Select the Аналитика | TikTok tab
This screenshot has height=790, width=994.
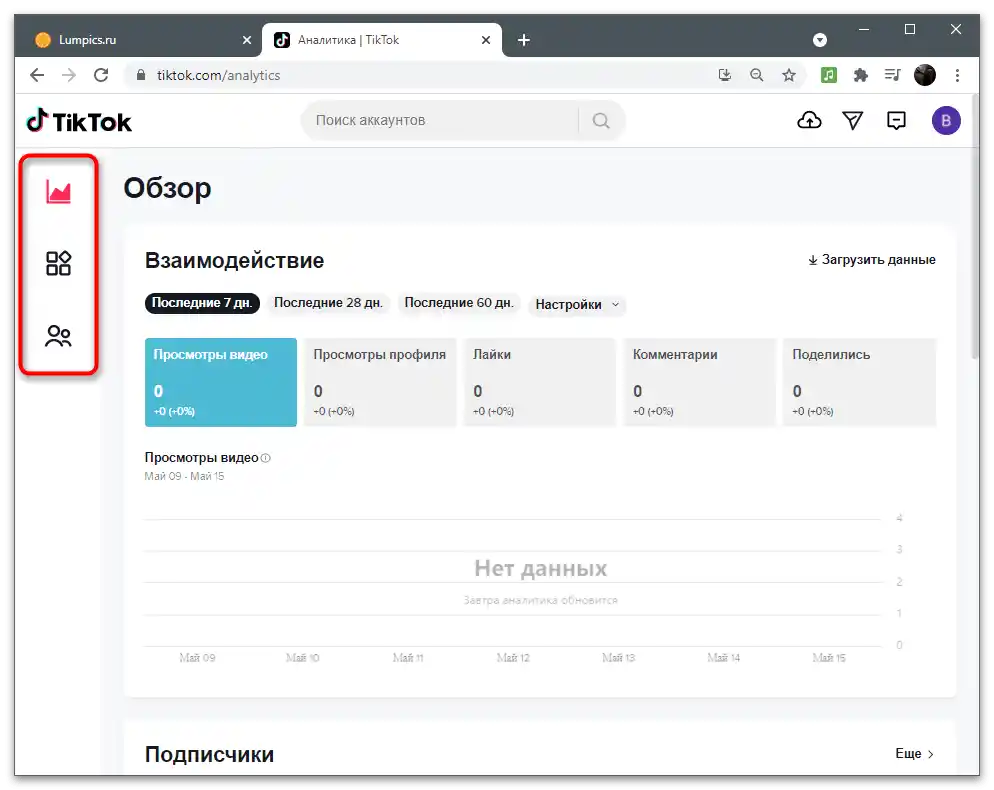point(382,40)
